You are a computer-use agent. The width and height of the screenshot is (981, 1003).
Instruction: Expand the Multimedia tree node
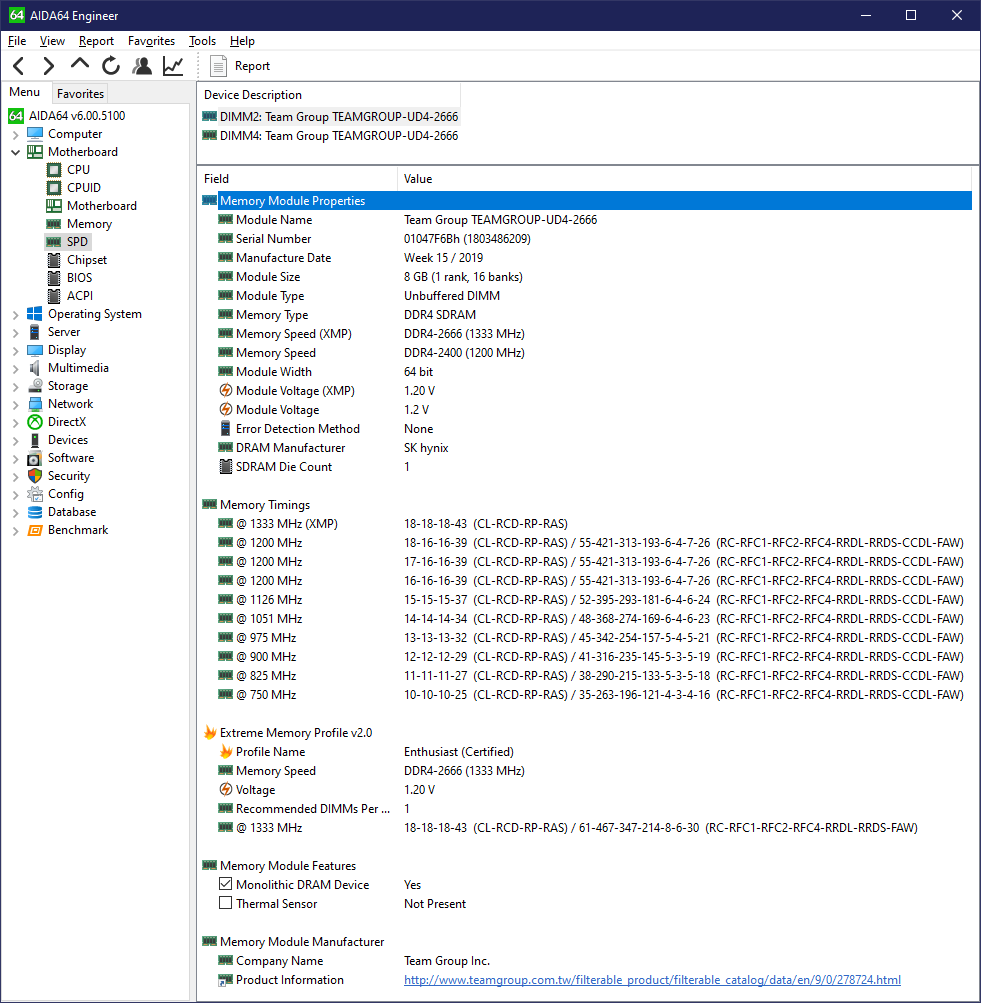[15, 368]
